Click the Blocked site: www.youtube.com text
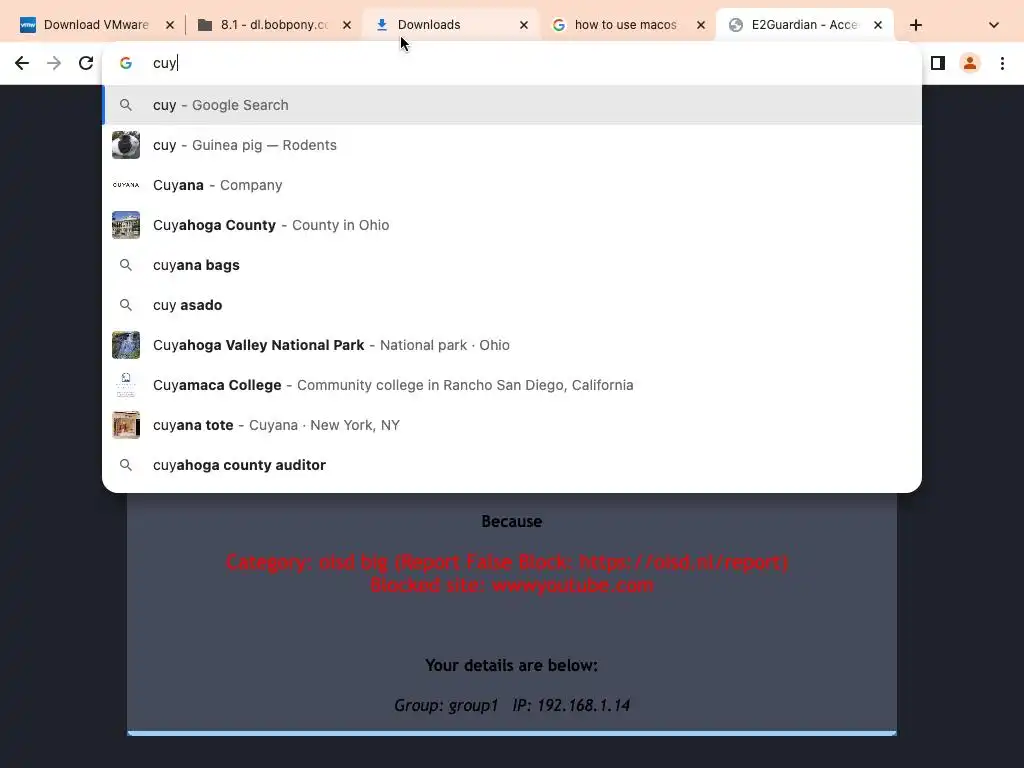The image size is (1024, 768). (x=511, y=585)
